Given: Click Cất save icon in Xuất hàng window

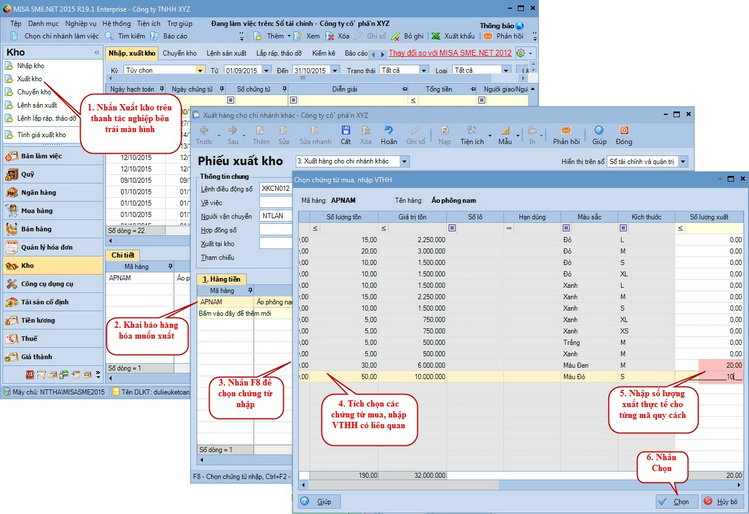Looking at the screenshot, I should point(345,135).
